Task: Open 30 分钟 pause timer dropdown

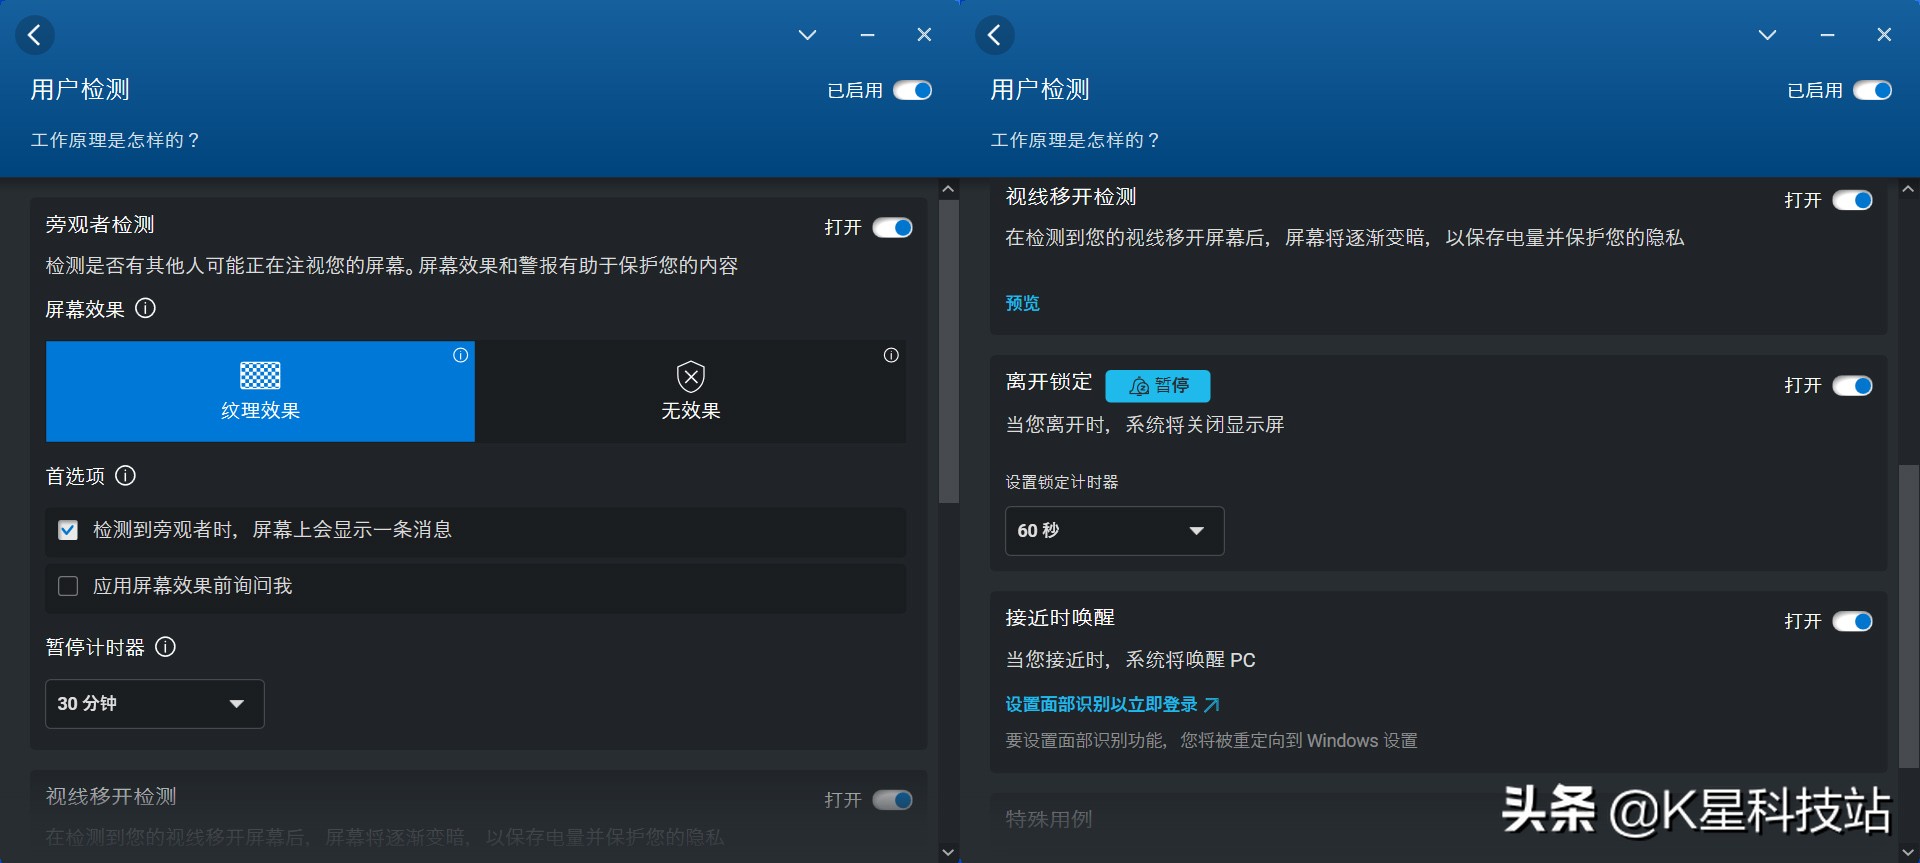Action: click(x=155, y=704)
